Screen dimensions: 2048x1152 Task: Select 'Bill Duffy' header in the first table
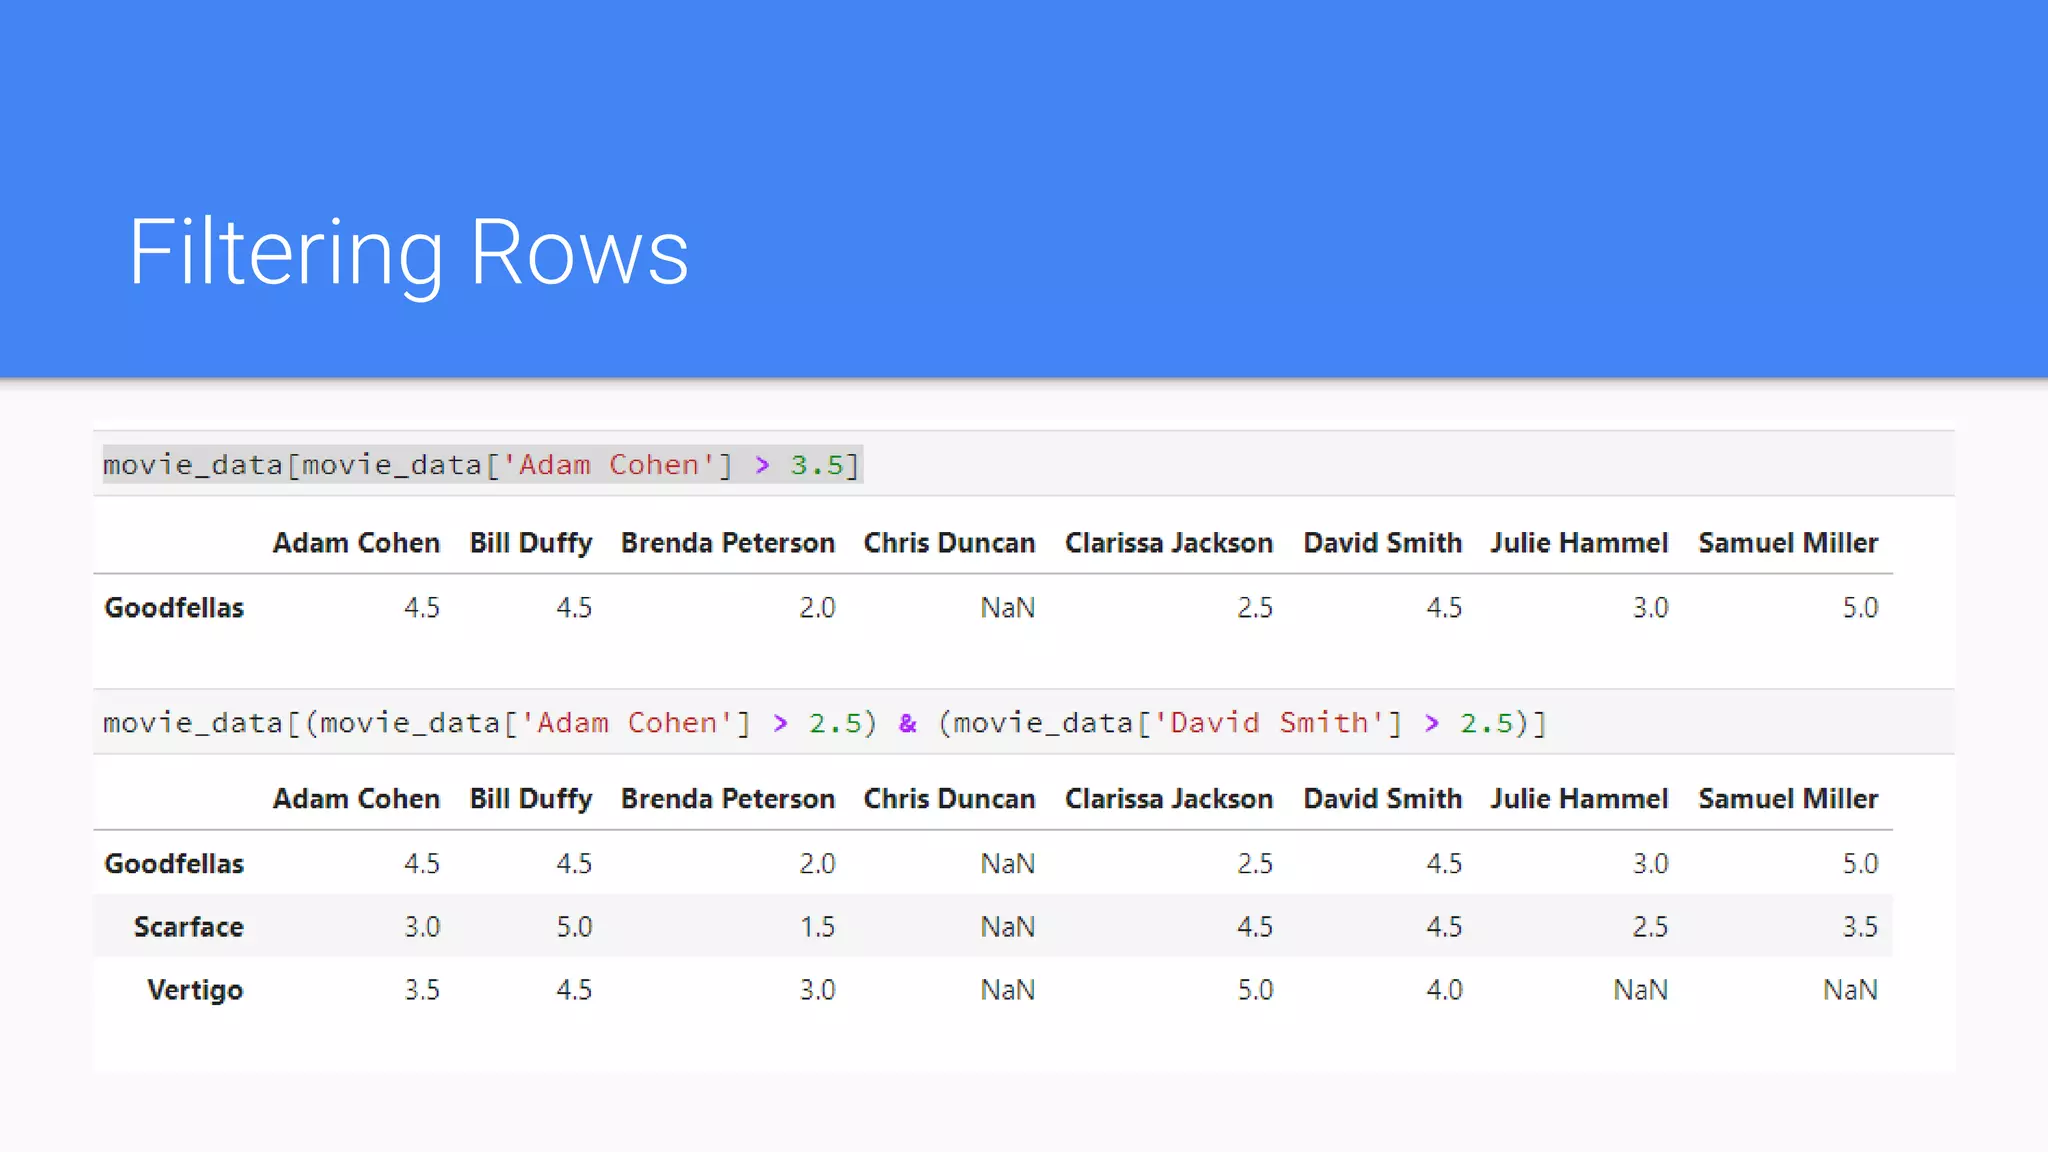pos(531,543)
